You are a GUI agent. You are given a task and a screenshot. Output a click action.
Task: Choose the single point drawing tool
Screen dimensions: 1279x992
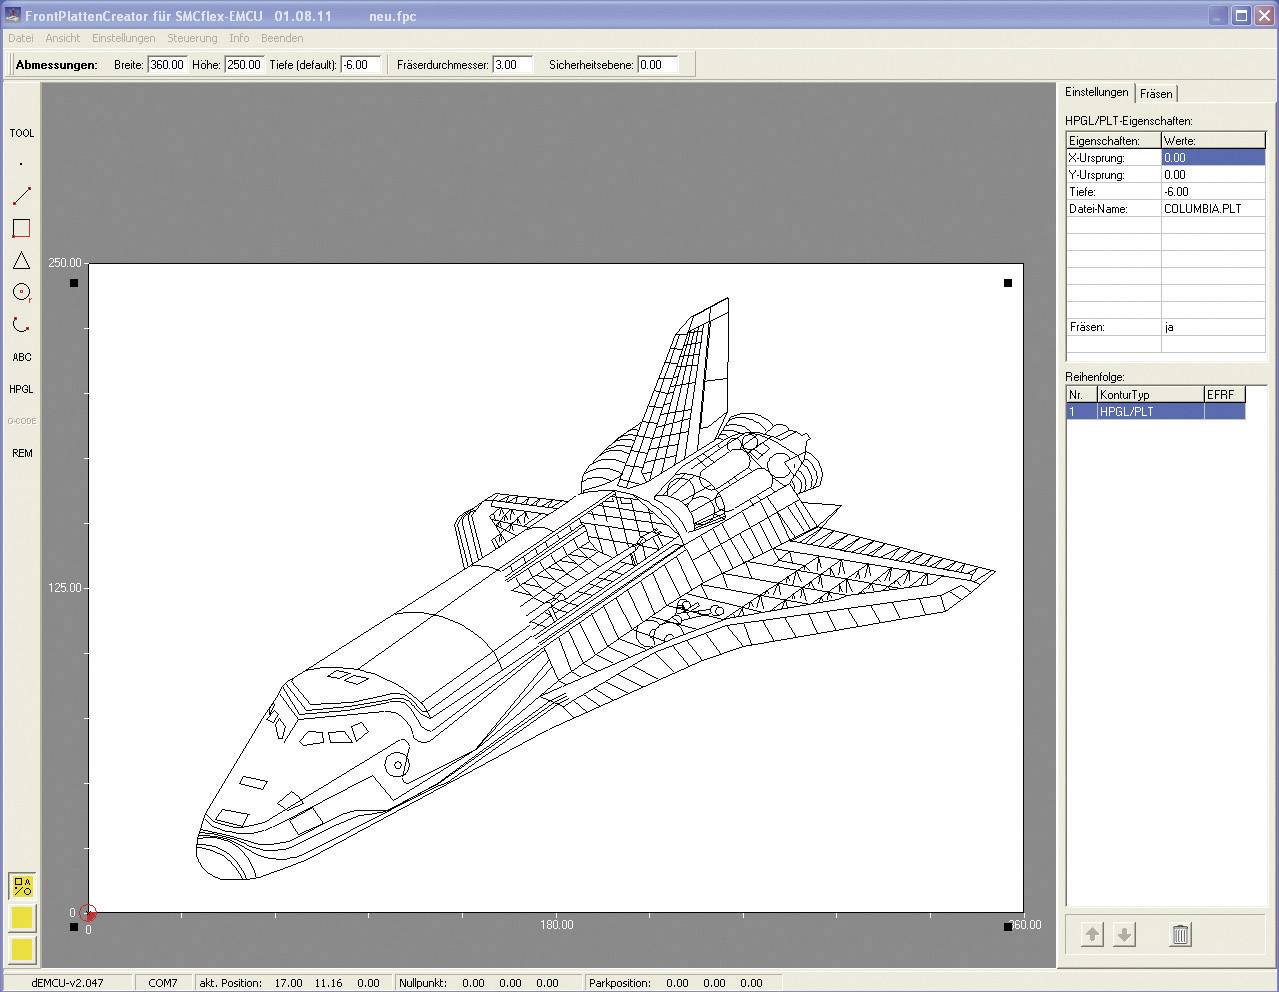(x=21, y=164)
